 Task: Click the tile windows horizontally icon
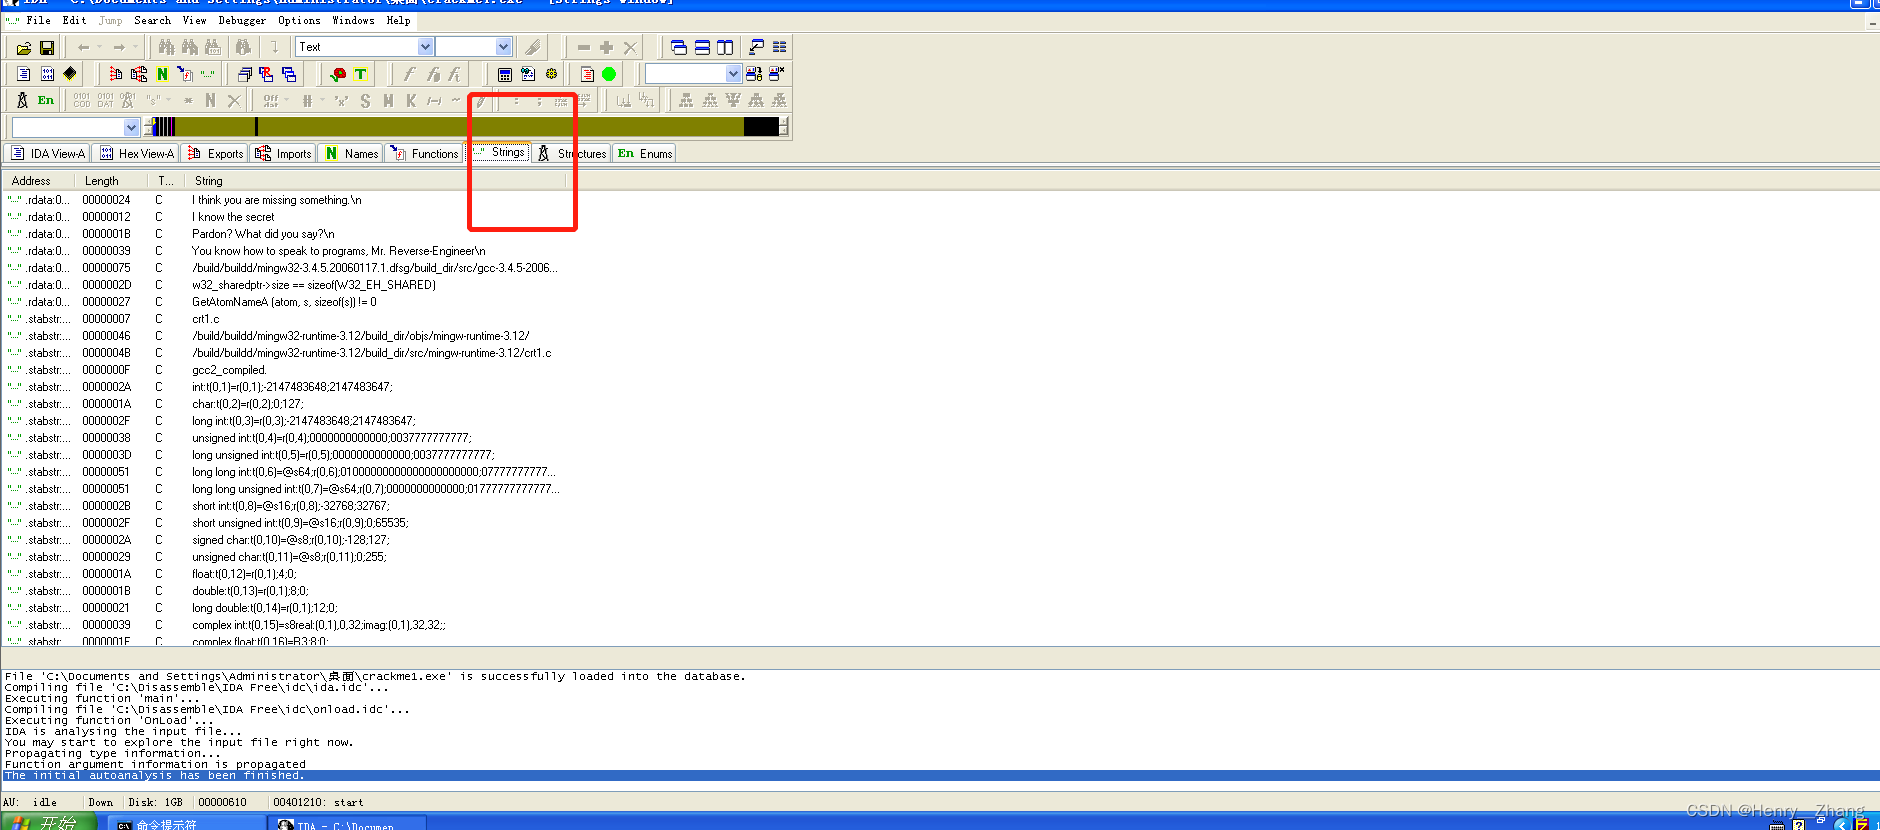pos(702,47)
